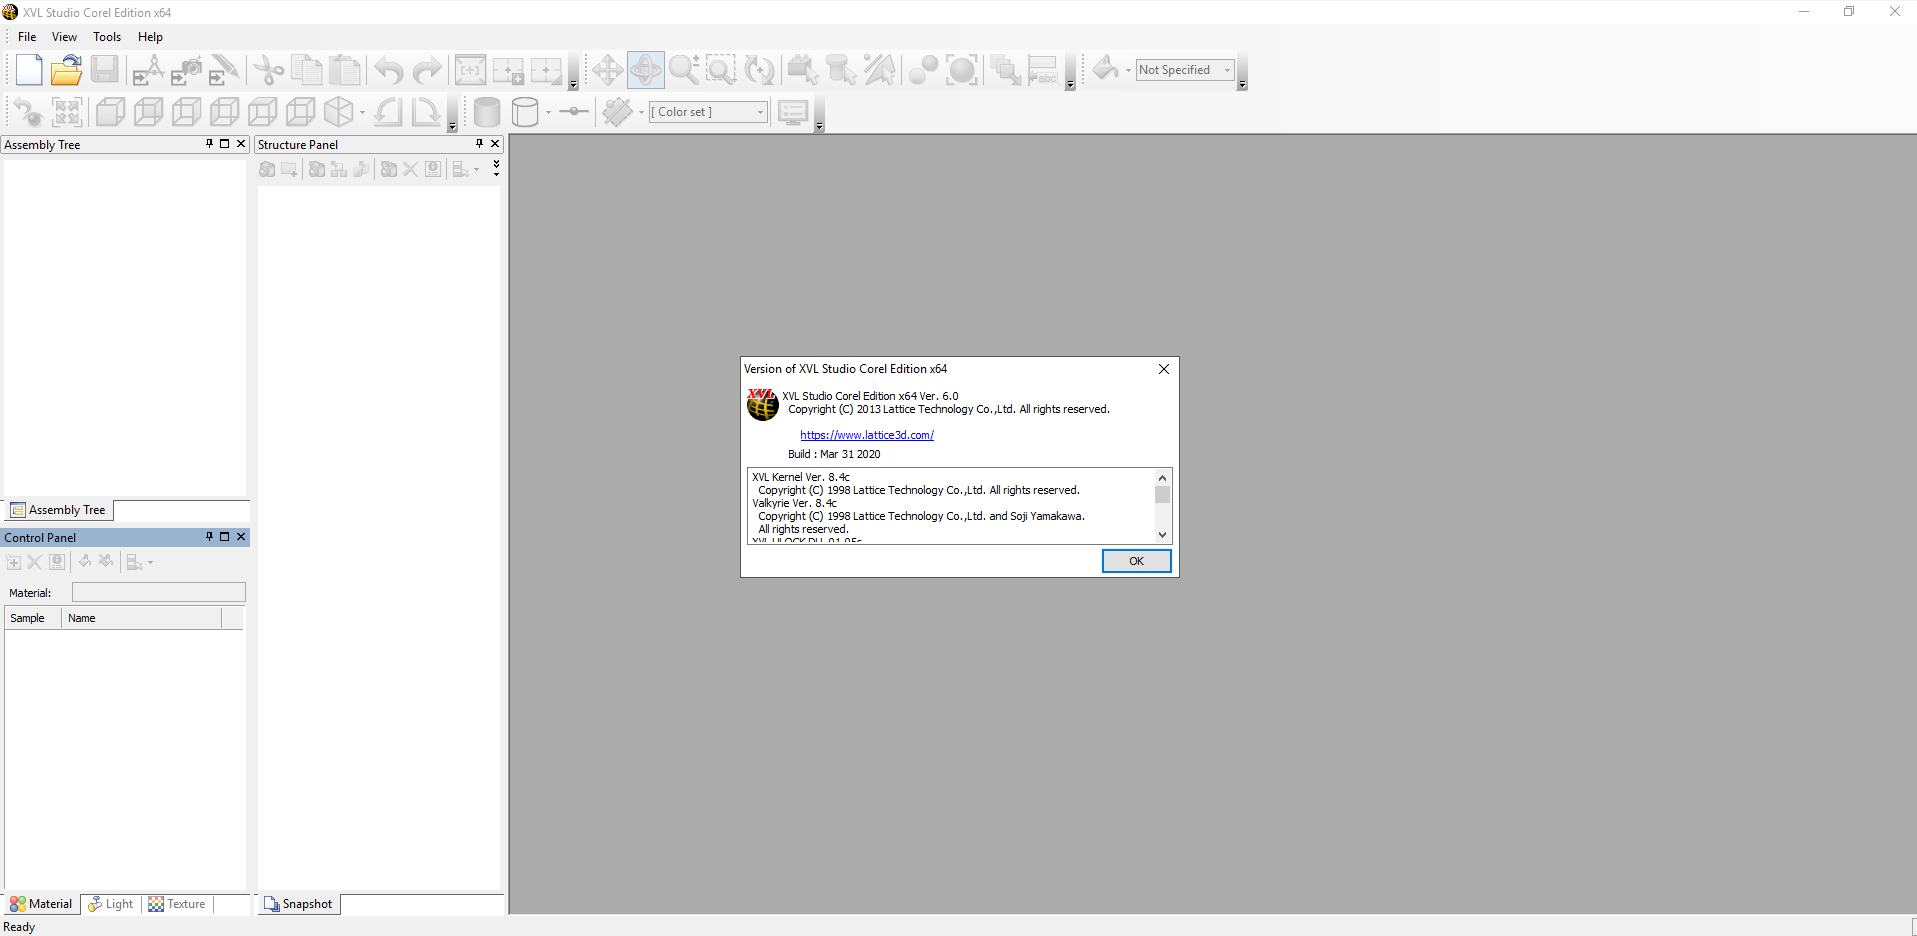1917x936 pixels.
Task: Close the version dialog with X
Action: (1164, 369)
